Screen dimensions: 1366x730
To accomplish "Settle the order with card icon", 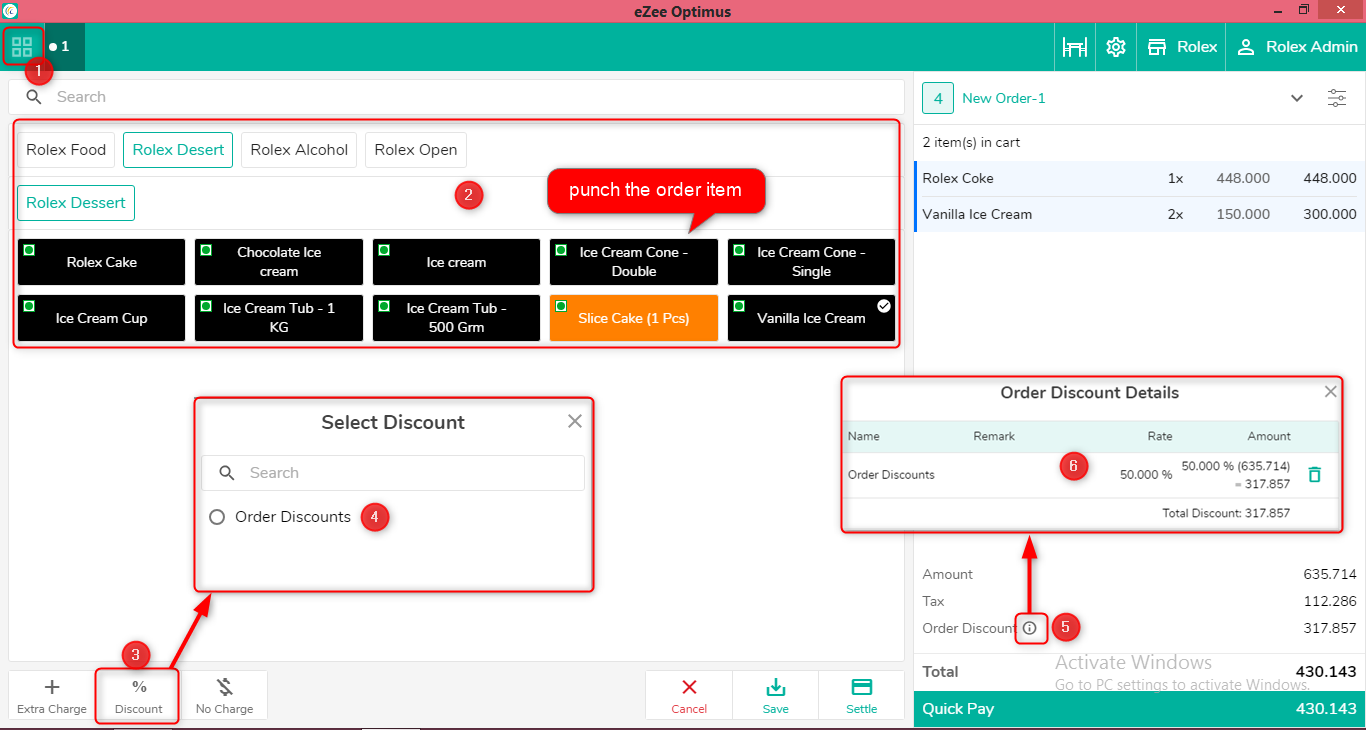I will 861,696.
